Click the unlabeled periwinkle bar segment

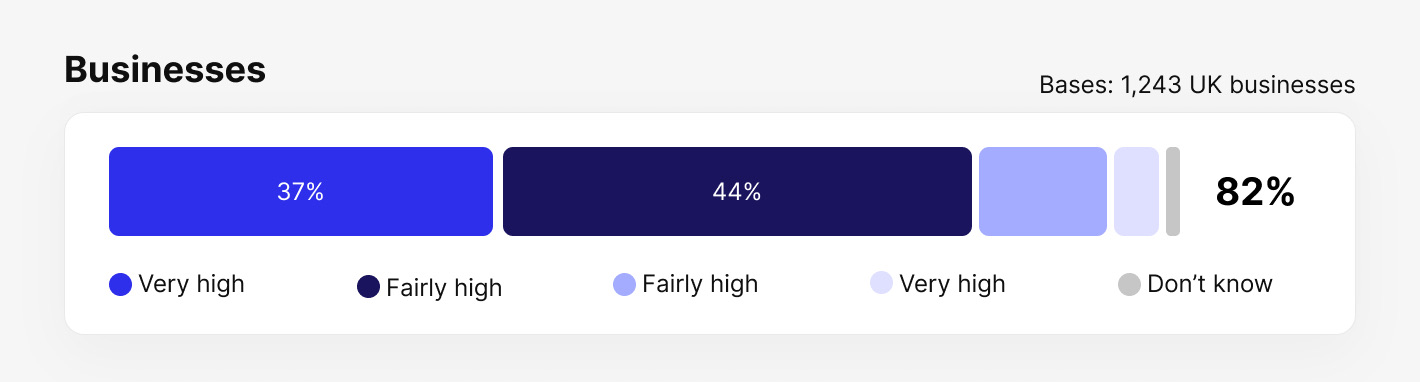1043,192
